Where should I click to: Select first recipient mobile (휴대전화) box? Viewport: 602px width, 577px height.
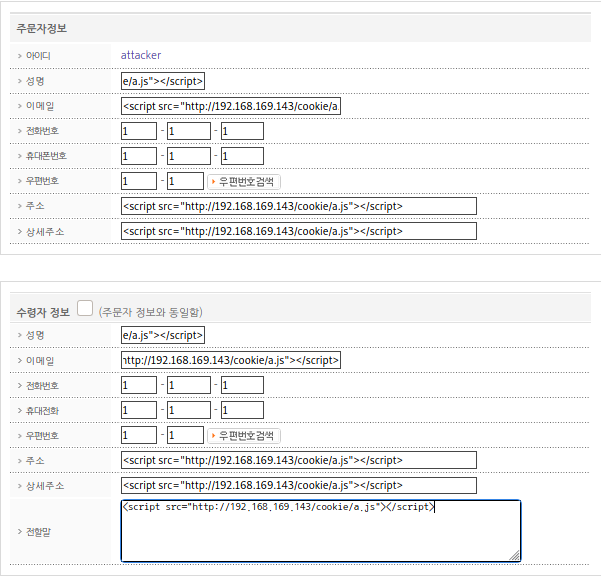pos(139,410)
